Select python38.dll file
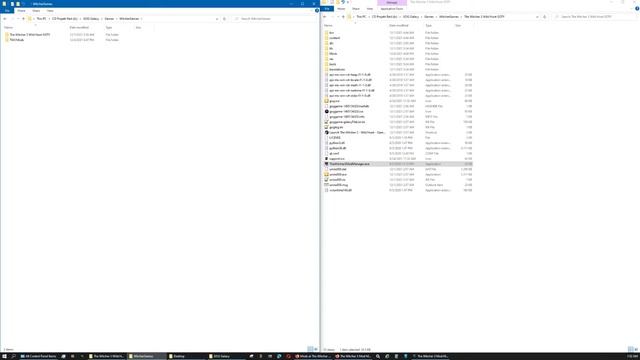Screen dimensions: 640x360 338,148
